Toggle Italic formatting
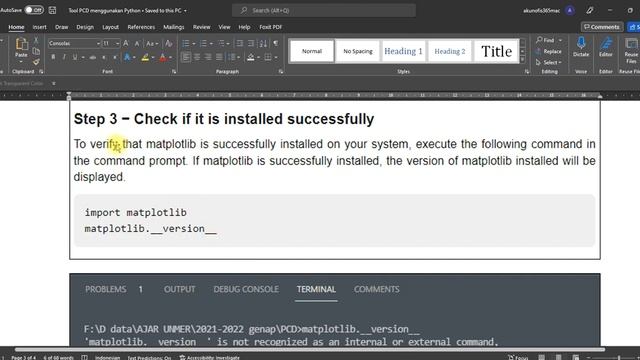Viewport: 640px width, 360px height. click(x=64, y=58)
